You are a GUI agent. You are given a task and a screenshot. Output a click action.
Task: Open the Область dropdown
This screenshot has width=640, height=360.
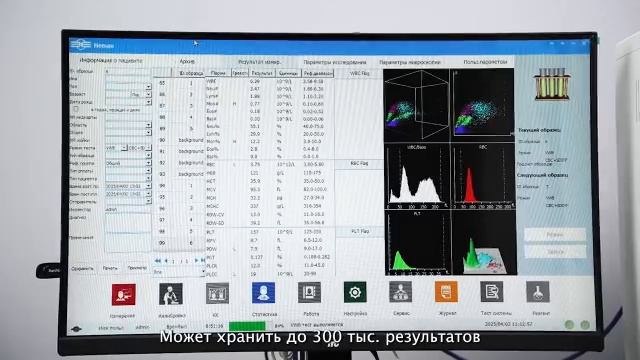[x=149, y=125]
